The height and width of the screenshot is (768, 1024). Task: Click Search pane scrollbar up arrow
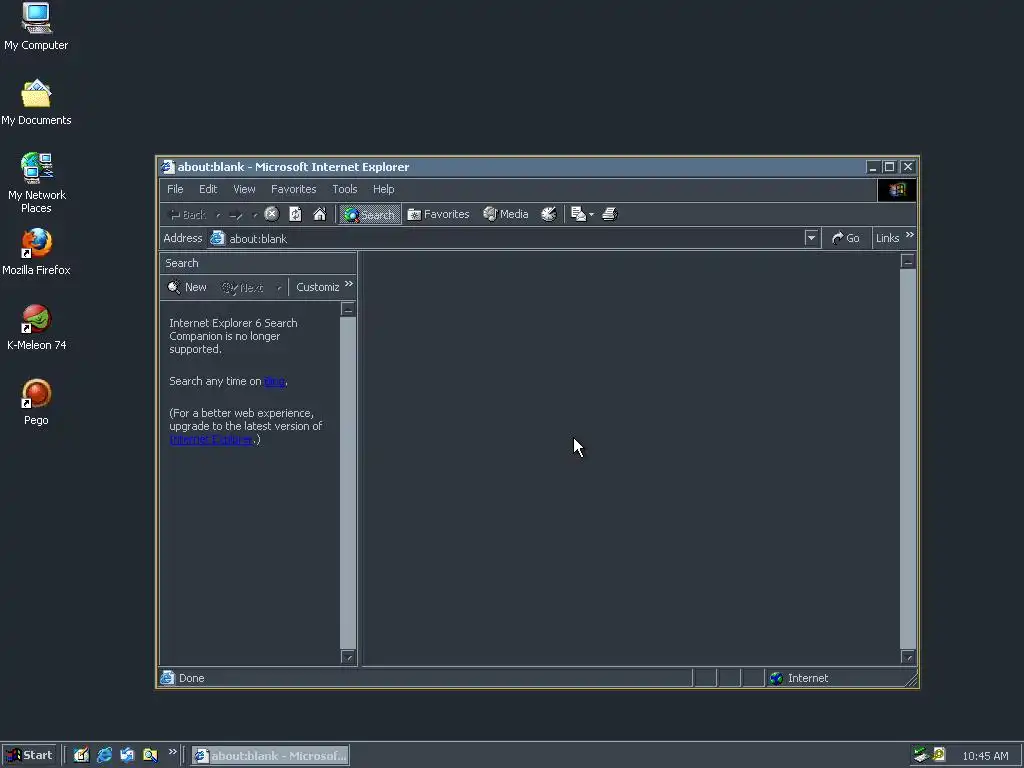point(347,310)
